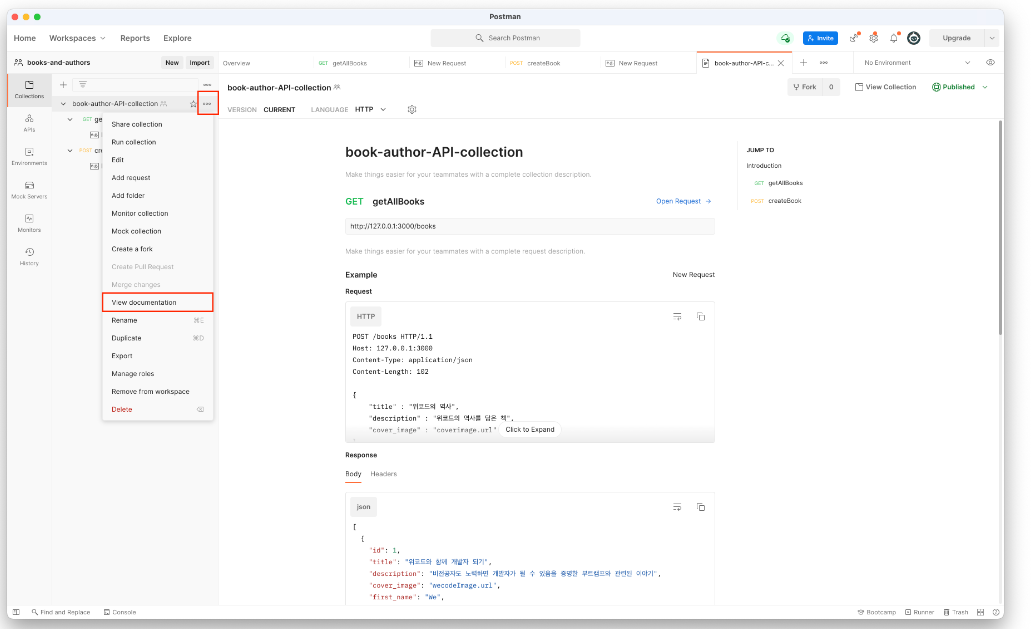Open the collection's three-dot actions menu
The width and height of the screenshot is (1033, 629).
click(x=208, y=104)
